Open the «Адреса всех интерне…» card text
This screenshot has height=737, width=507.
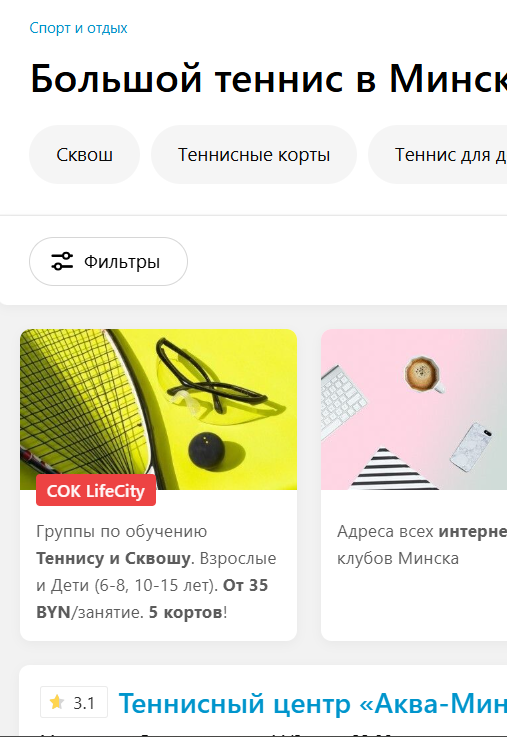coord(422,545)
